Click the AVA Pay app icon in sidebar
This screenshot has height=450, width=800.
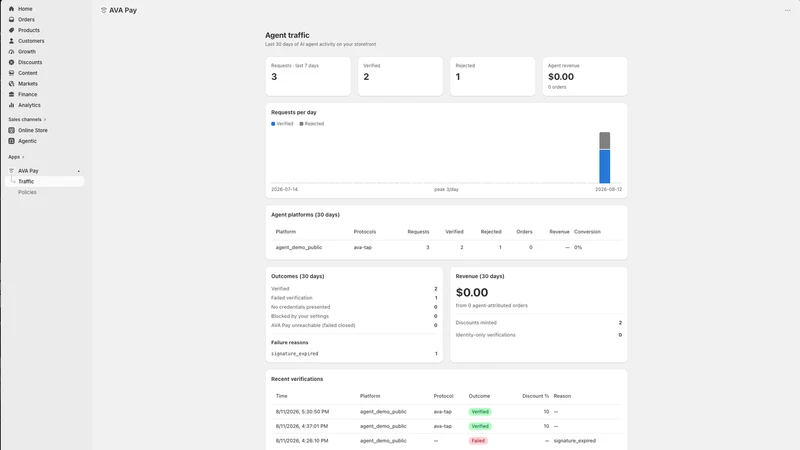11,171
